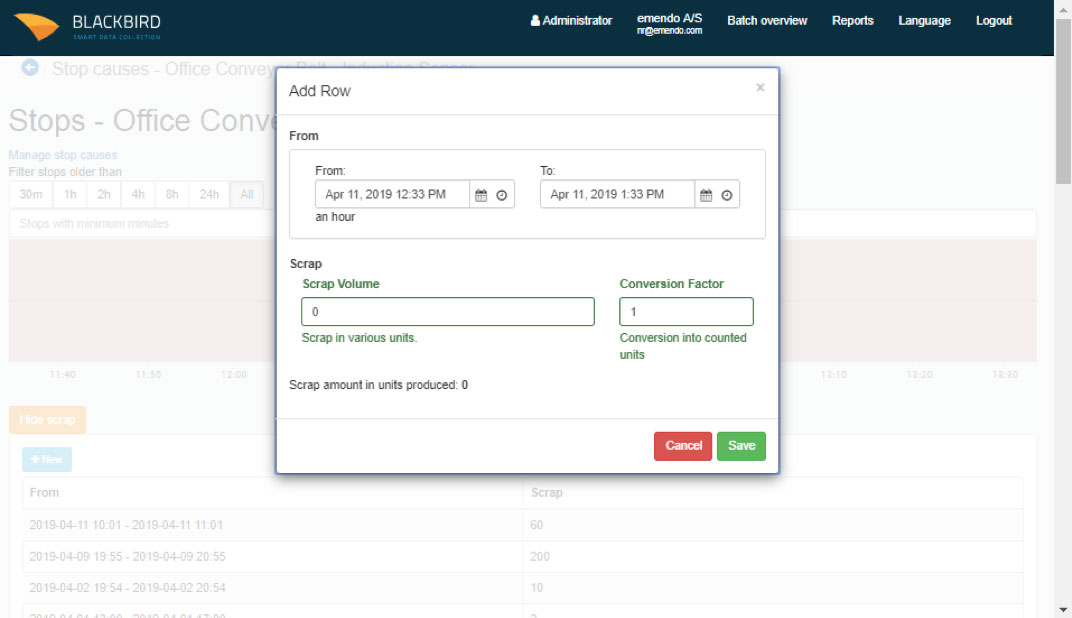Select the 8h filter
The width and height of the screenshot is (1072, 618).
click(172, 195)
